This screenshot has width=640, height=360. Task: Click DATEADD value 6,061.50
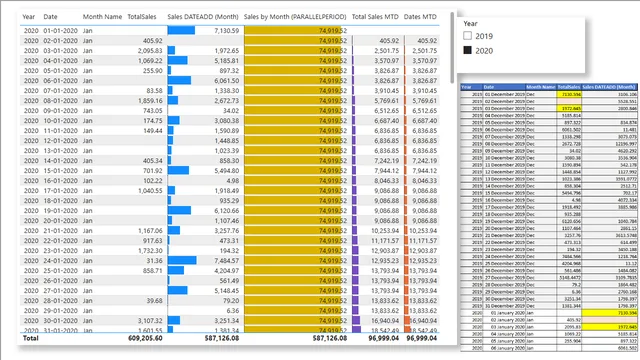click(227, 81)
